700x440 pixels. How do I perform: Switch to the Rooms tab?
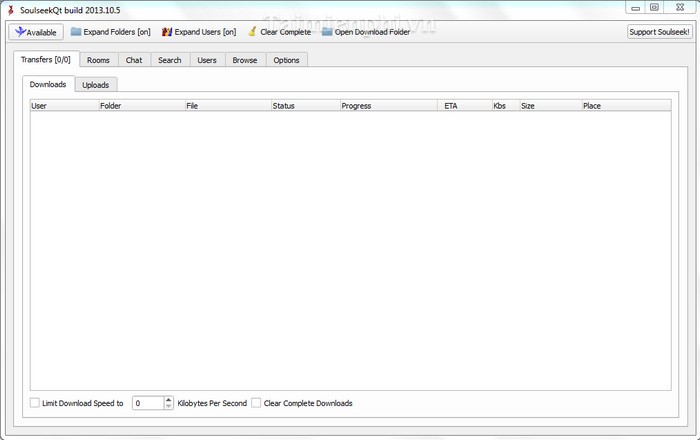click(98, 60)
